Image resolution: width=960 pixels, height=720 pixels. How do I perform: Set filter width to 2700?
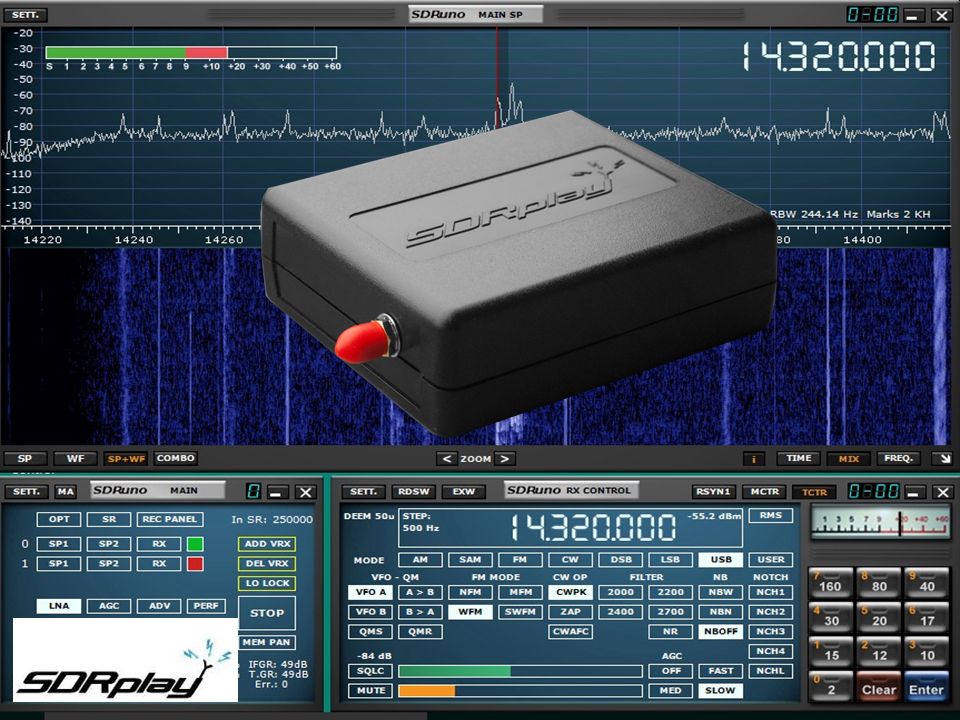[x=670, y=612]
